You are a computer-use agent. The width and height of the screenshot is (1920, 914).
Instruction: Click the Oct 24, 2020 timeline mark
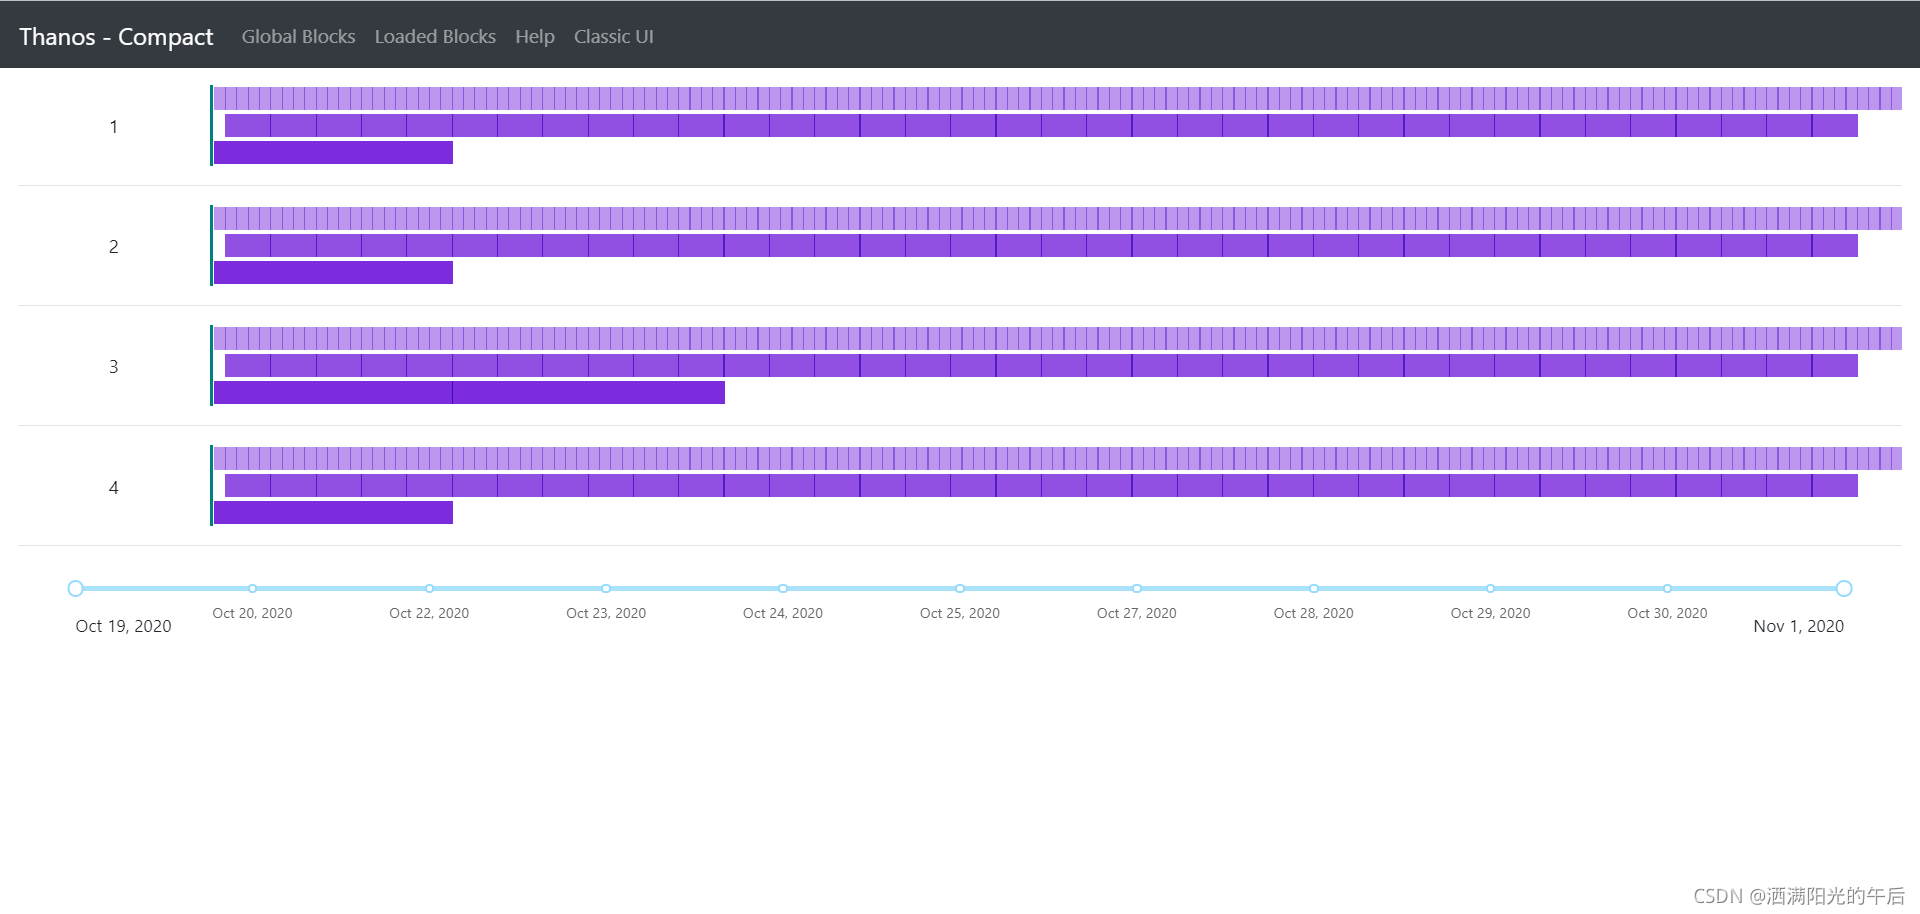[783, 589]
